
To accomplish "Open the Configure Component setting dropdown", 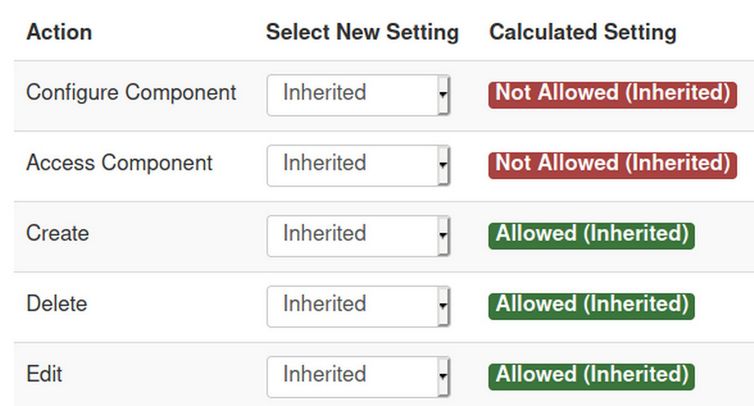I will pyautogui.click(x=350, y=94).
